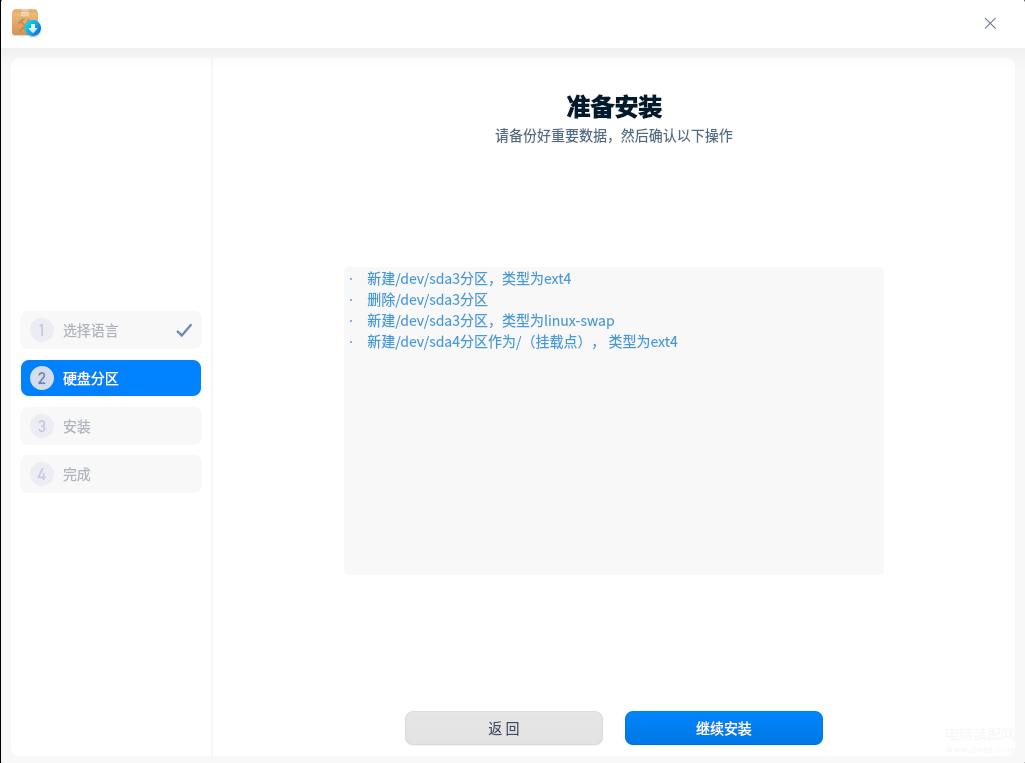
Task: Click the installer package icon in title bar
Action: coord(26,22)
